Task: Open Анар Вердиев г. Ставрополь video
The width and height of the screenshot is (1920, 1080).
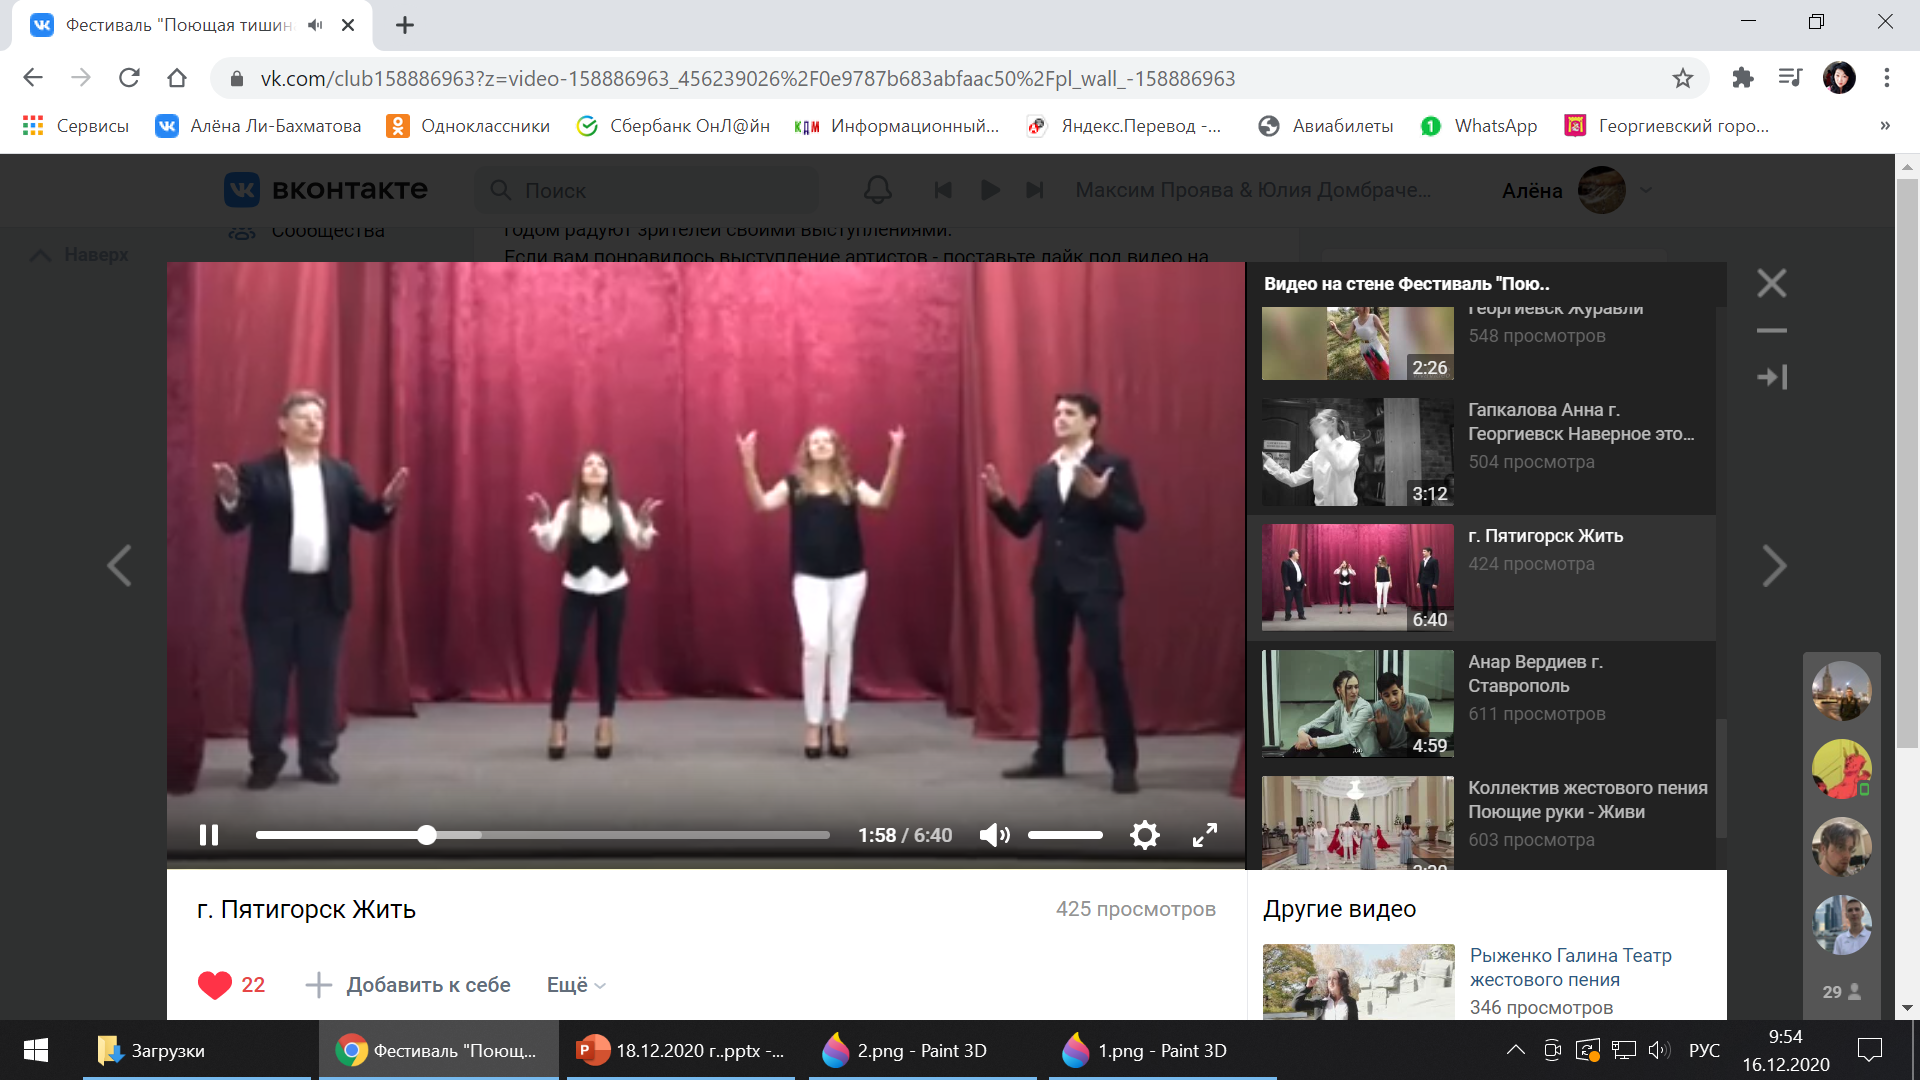Action: (1482, 703)
